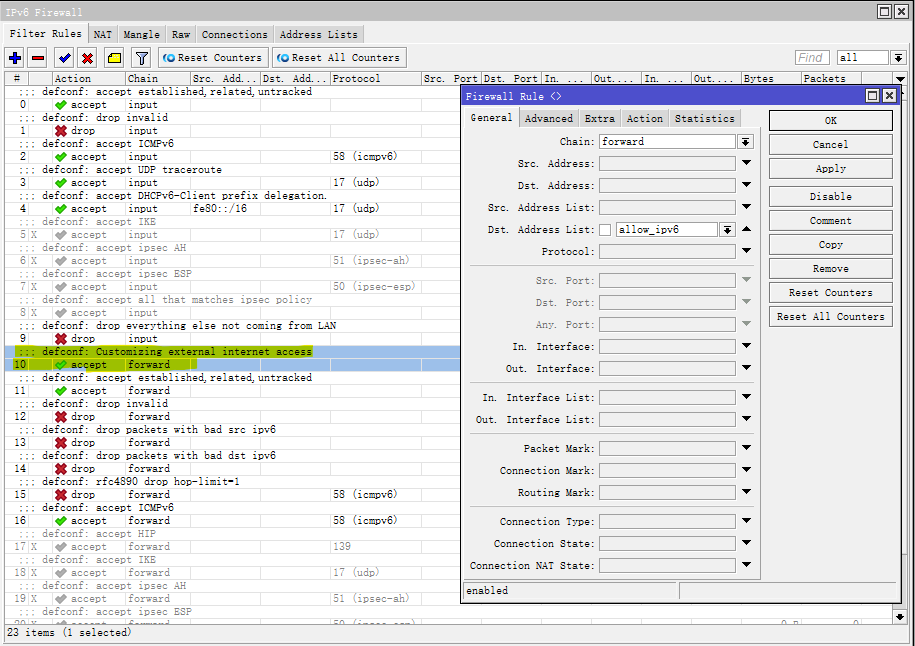Disable rule using red X toolbar icon
The height and width of the screenshot is (646, 915).
[88, 58]
